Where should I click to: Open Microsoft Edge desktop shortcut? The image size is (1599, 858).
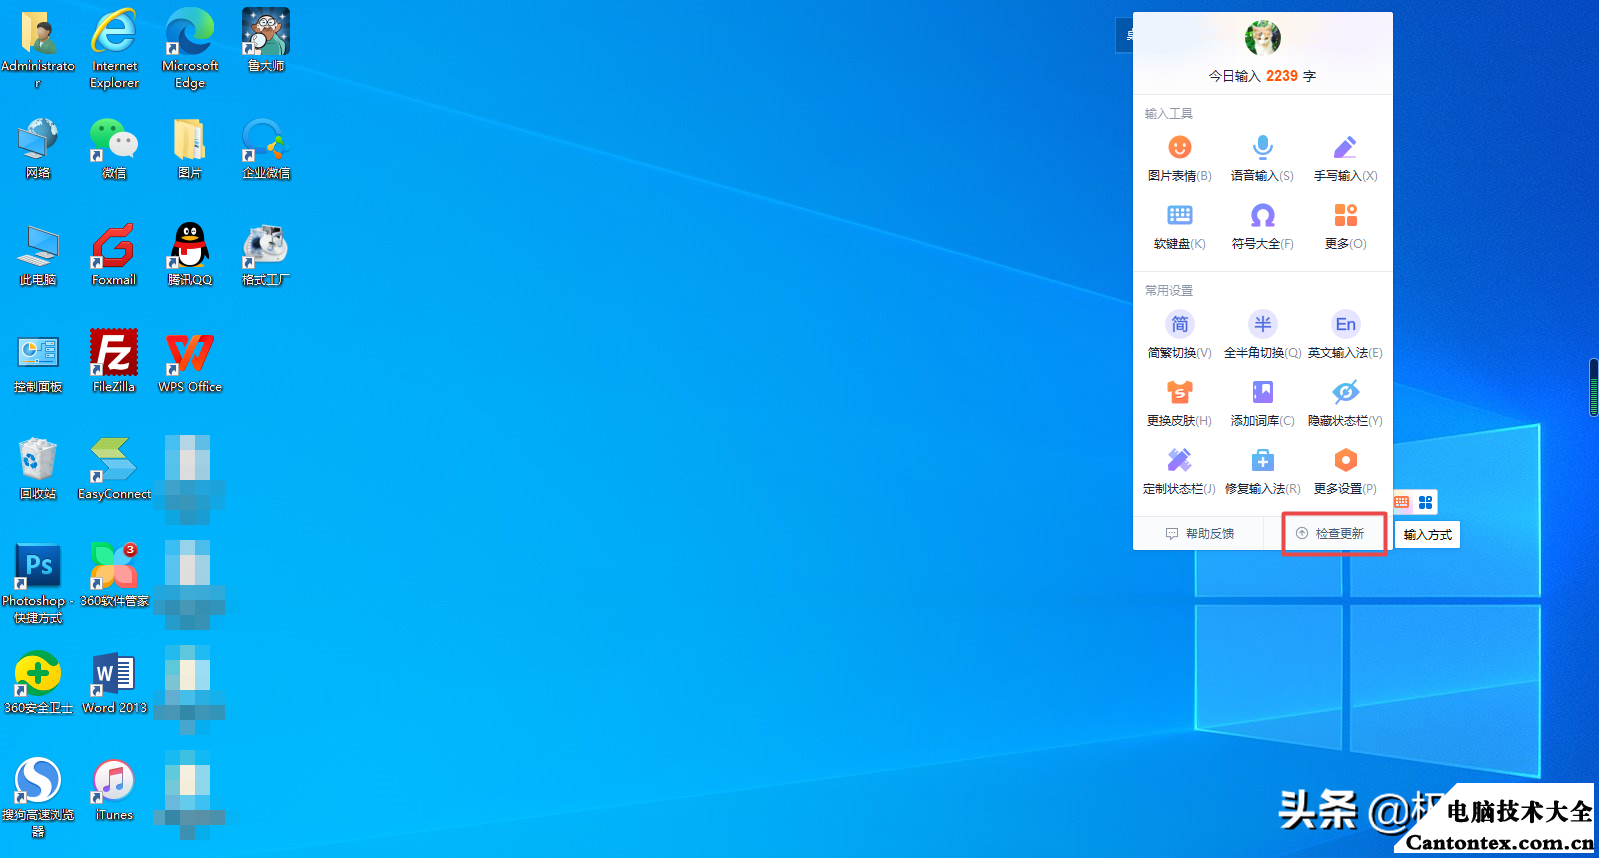coord(190,48)
